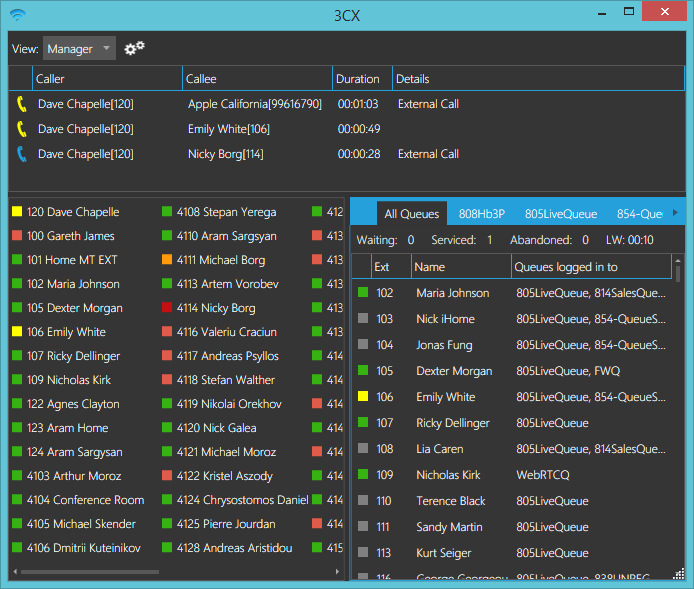Click gray status square of 113 Kurt Seiger
The height and width of the screenshot is (589, 694).
[x=363, y=552]
